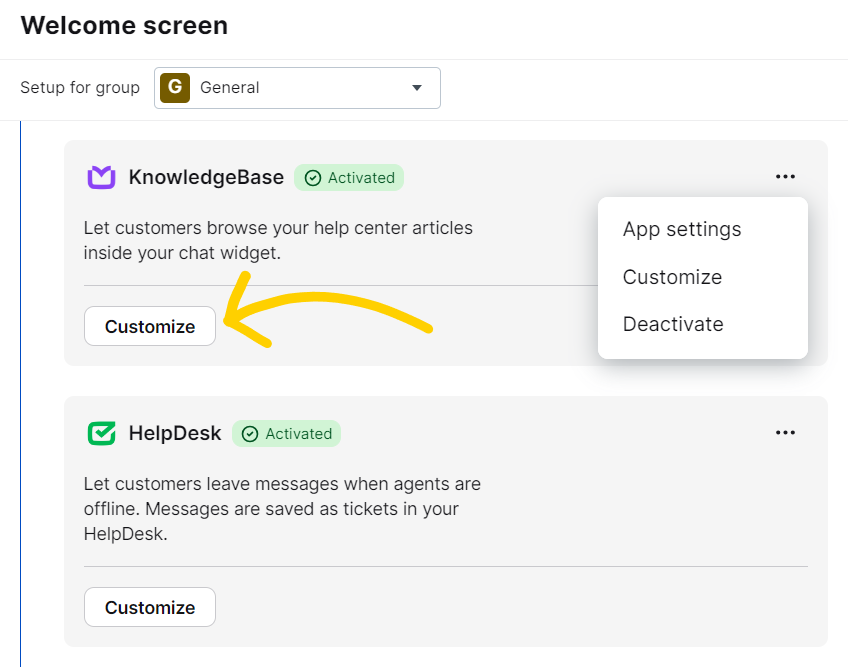The width and height of the screenshot is (848, 667).
Task: Open the HelpDesk three-dot menu
Action: (x=785, y=433)
